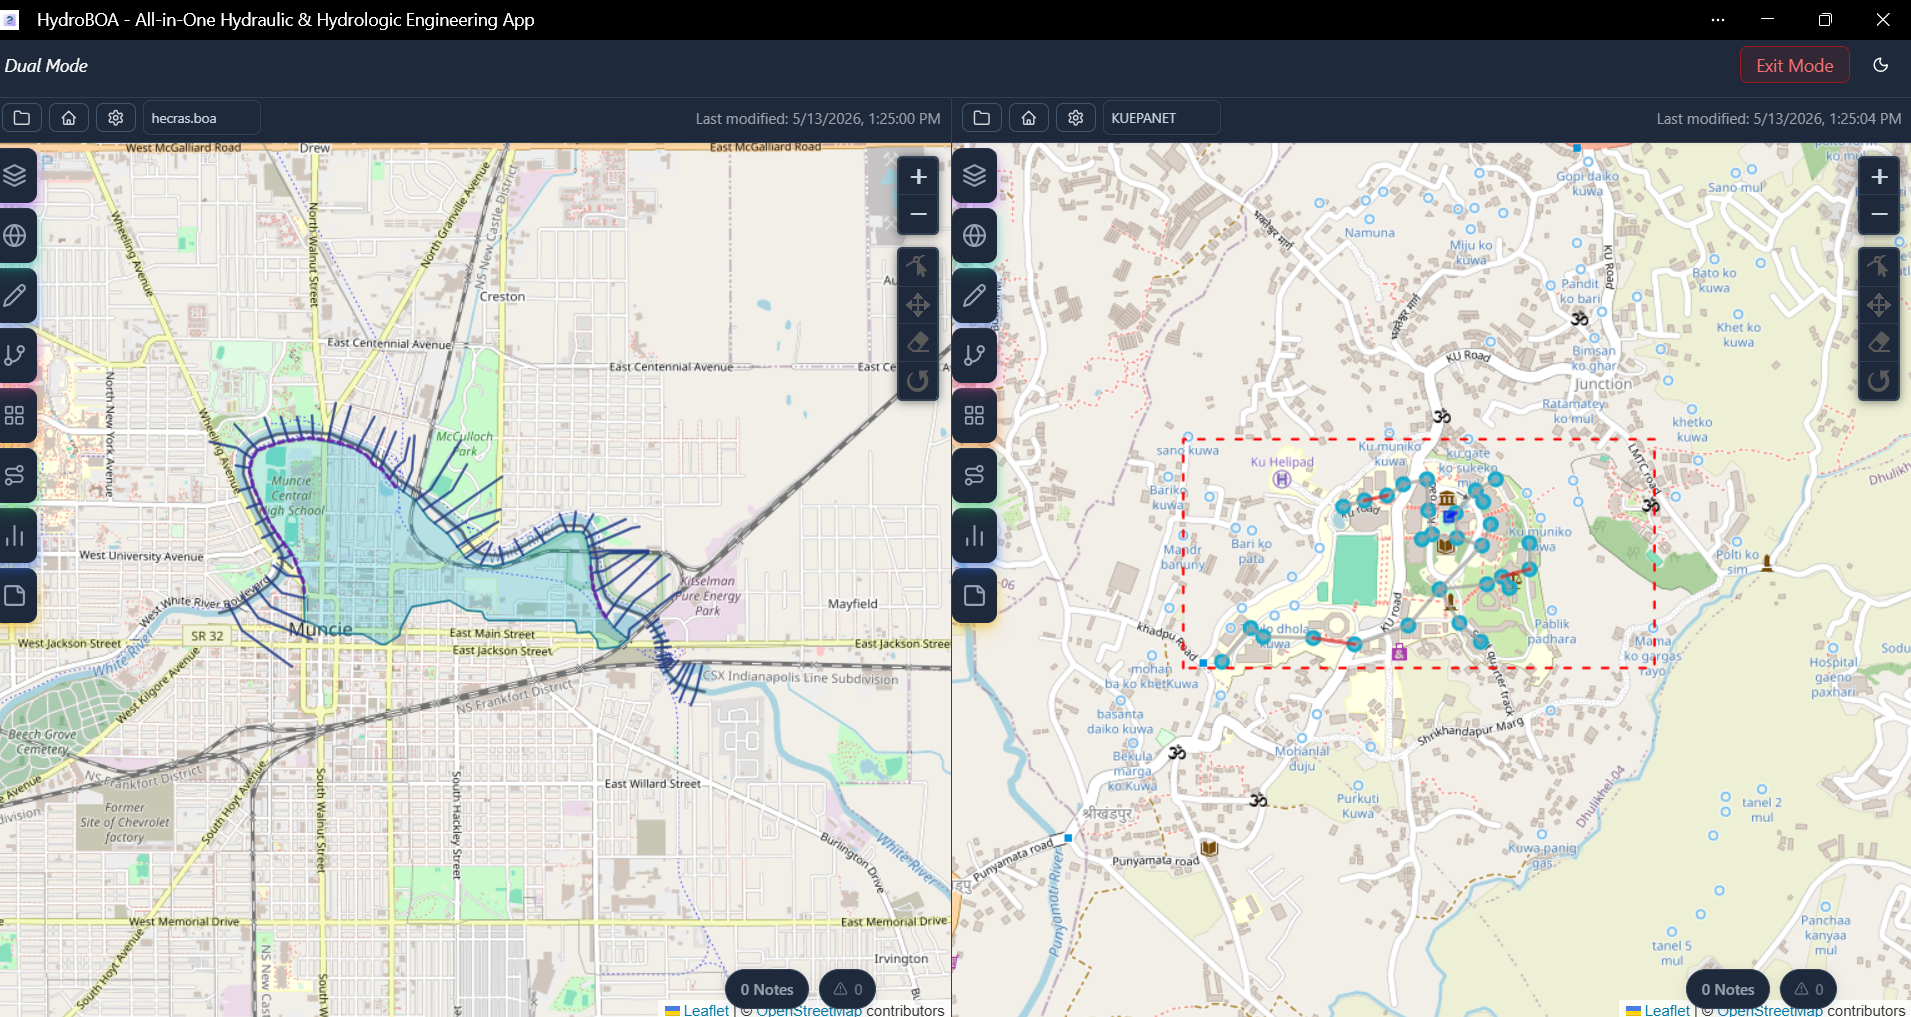Click the Exit Mode button
Image resolution: width=1911 pixels, height=1017 pixels.
point(1795,65)
